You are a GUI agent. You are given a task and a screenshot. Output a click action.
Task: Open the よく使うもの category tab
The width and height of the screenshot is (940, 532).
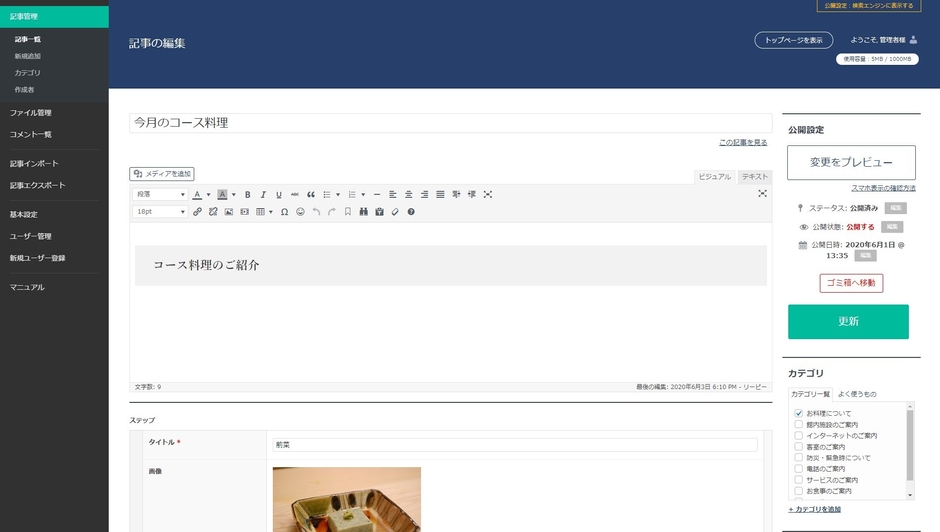tap(857, 394)
